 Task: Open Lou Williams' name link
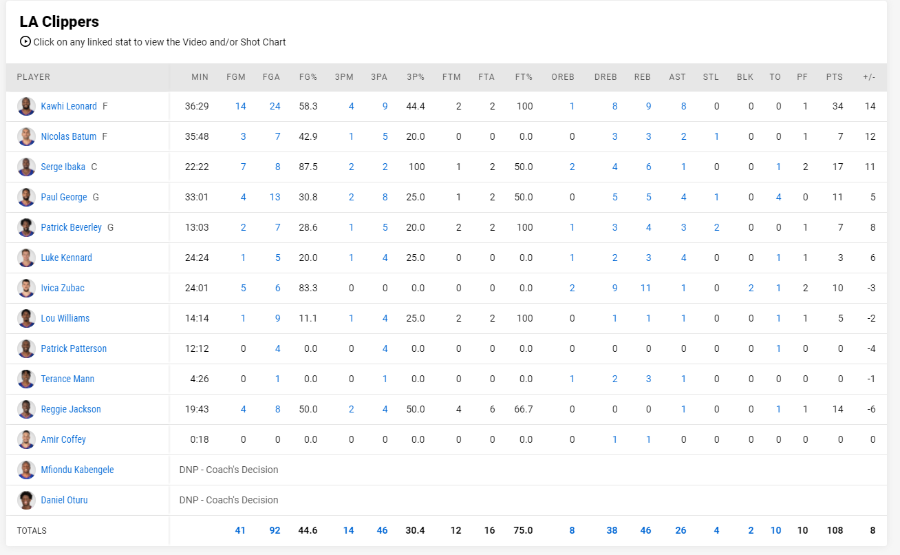(x=65, y=319)
